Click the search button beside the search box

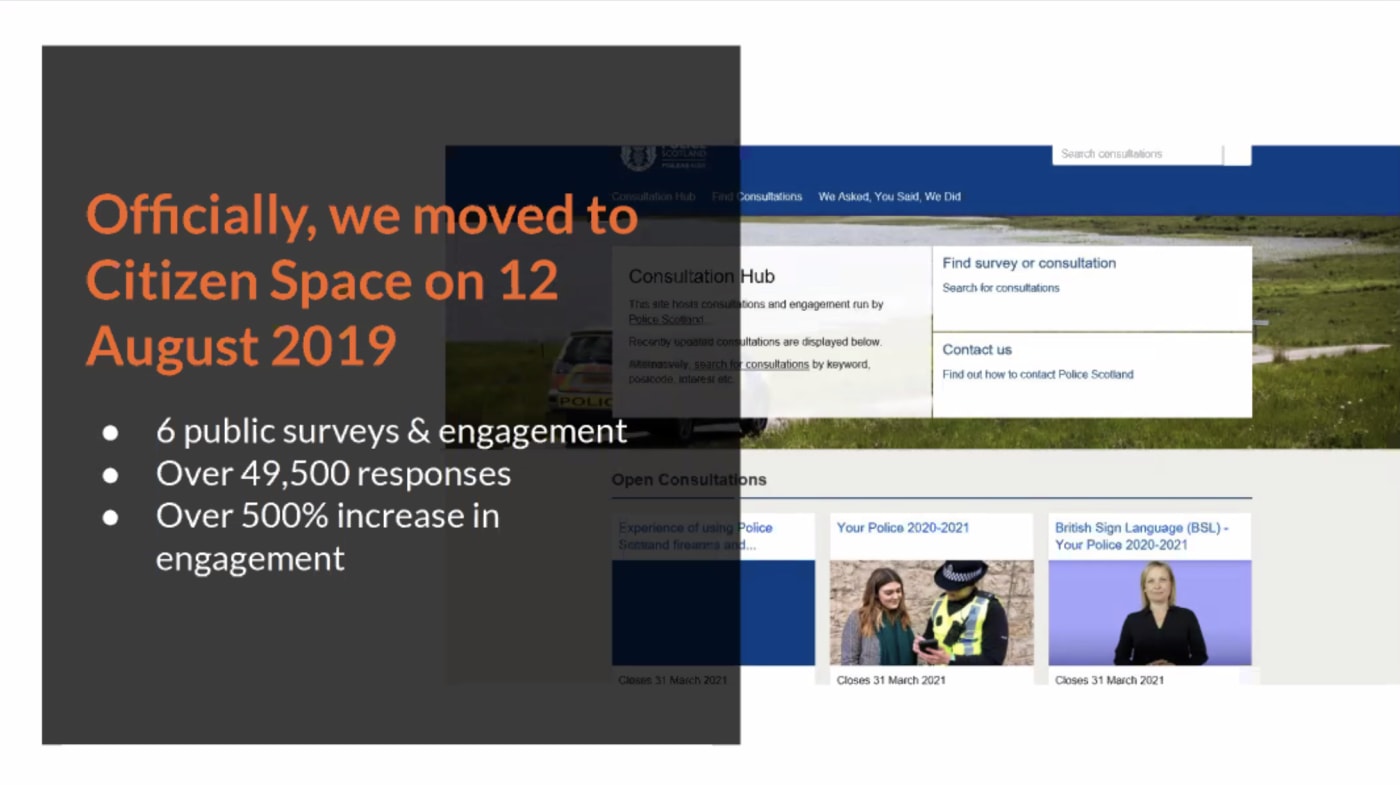pos(1238,154)
